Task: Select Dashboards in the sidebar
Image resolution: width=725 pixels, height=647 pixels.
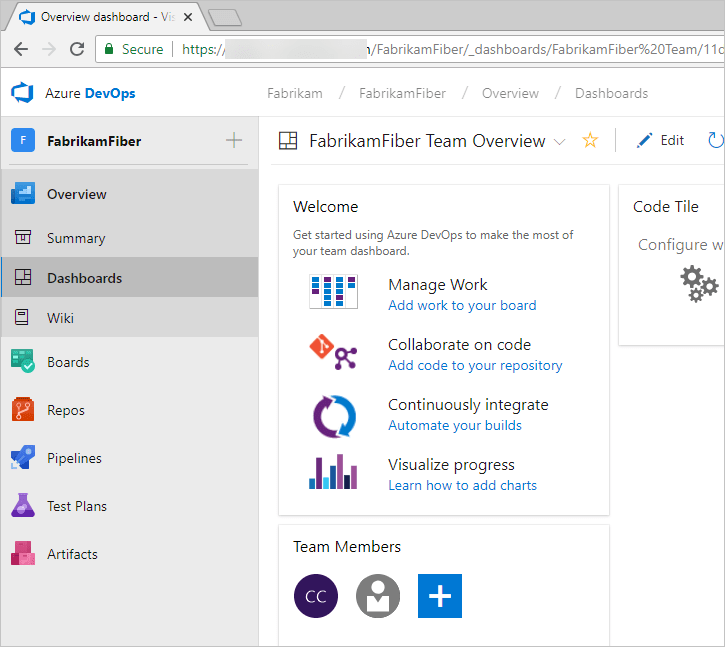Action: (129, 277)
